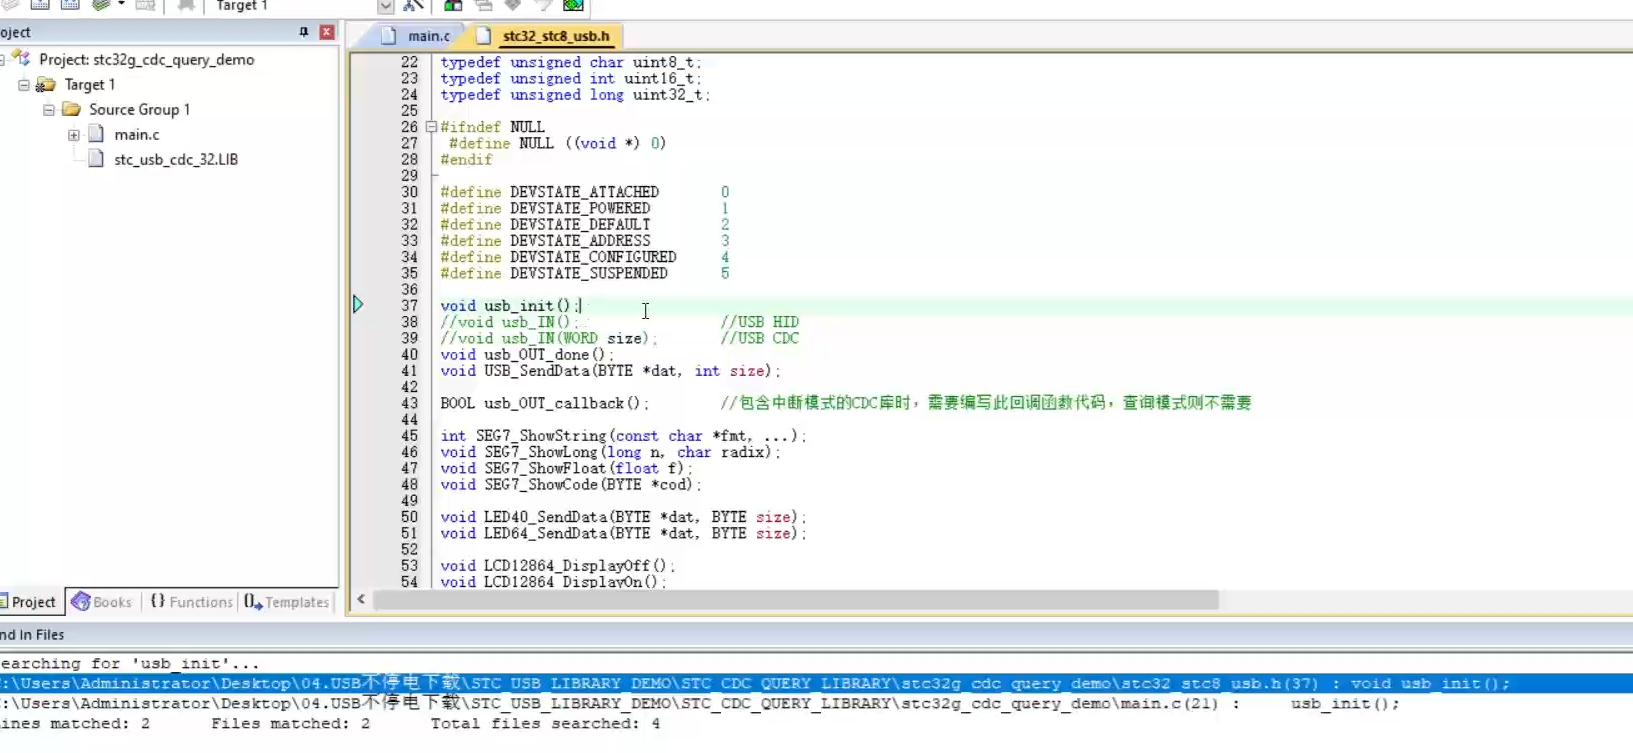Open the Functions panel tab
1633x753 pixels.
point(191,602)
